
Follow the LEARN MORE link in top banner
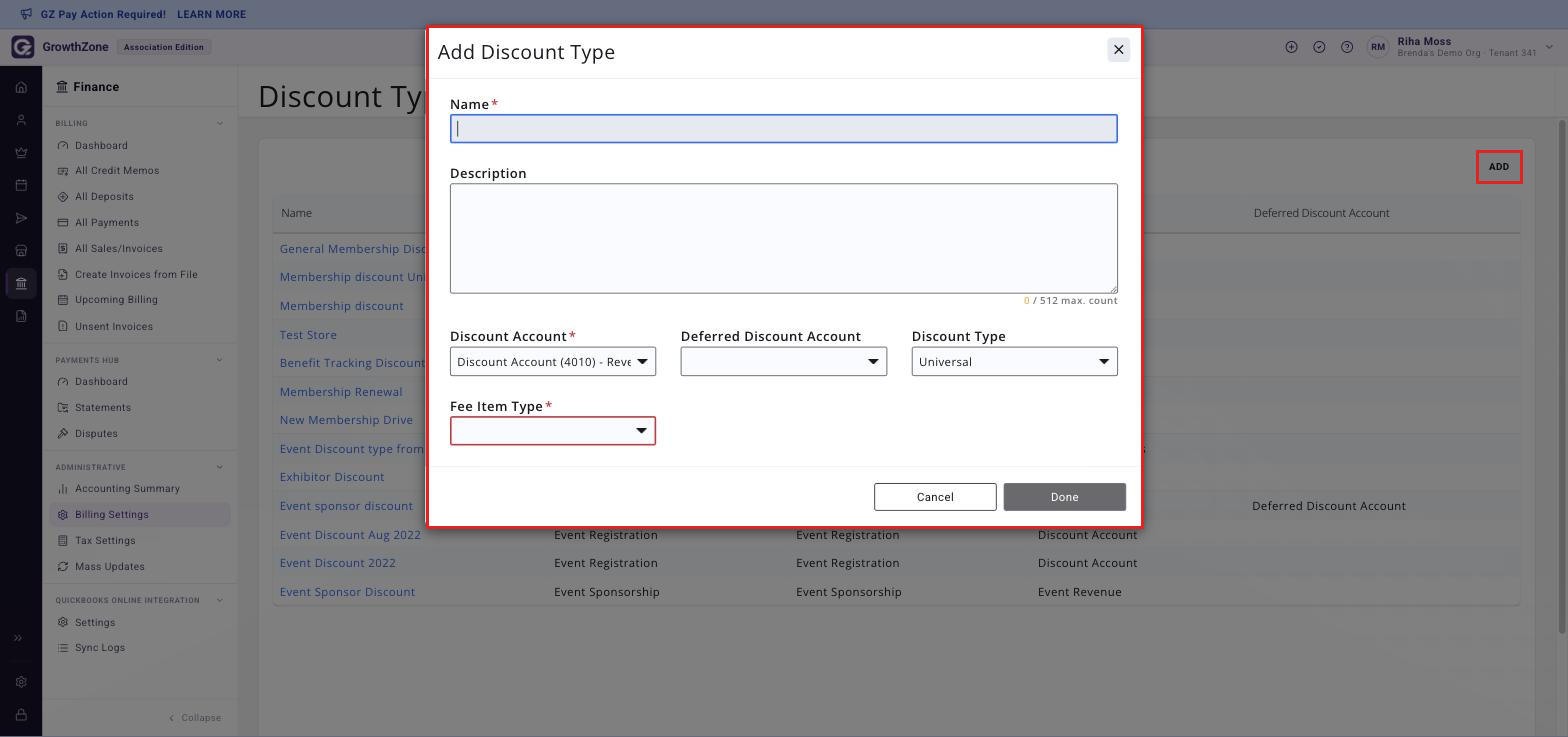211,14
